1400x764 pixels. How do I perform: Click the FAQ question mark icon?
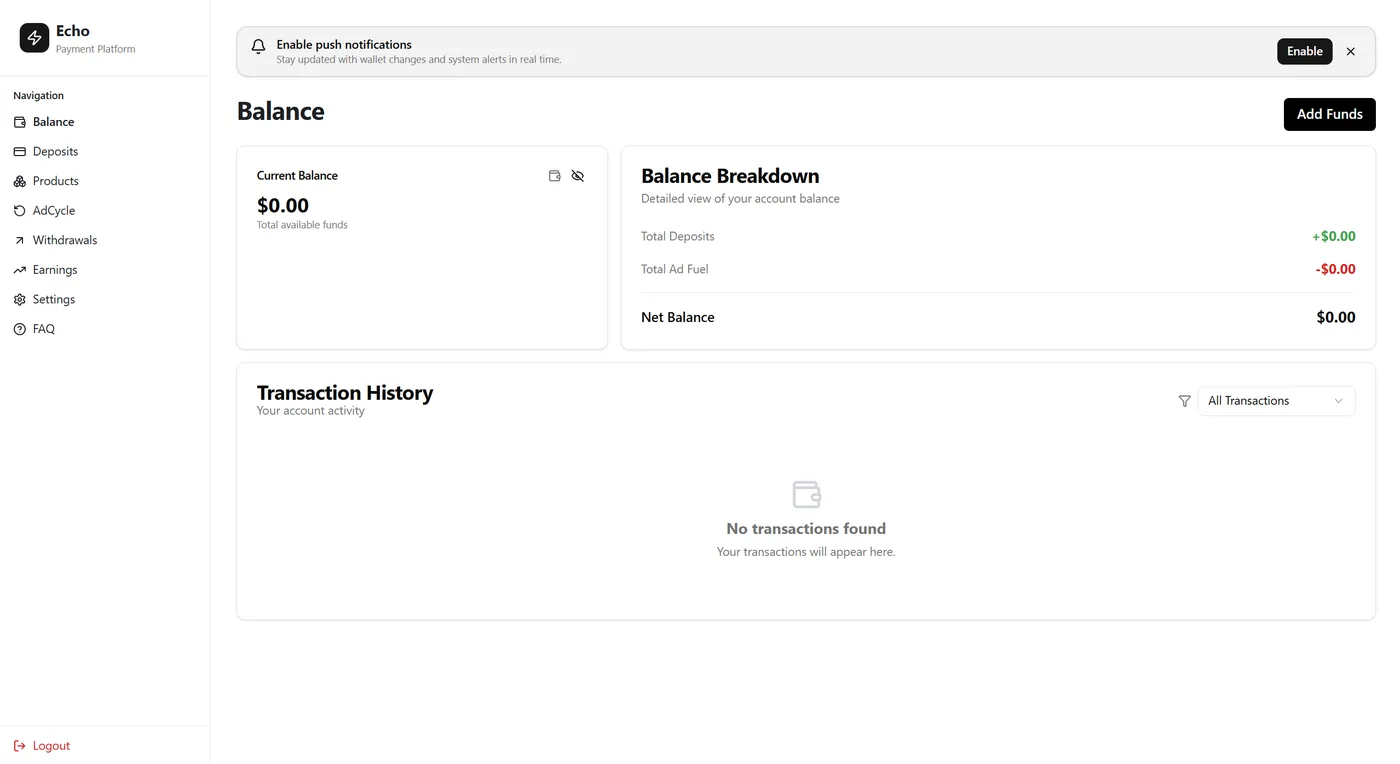(19, 329)
